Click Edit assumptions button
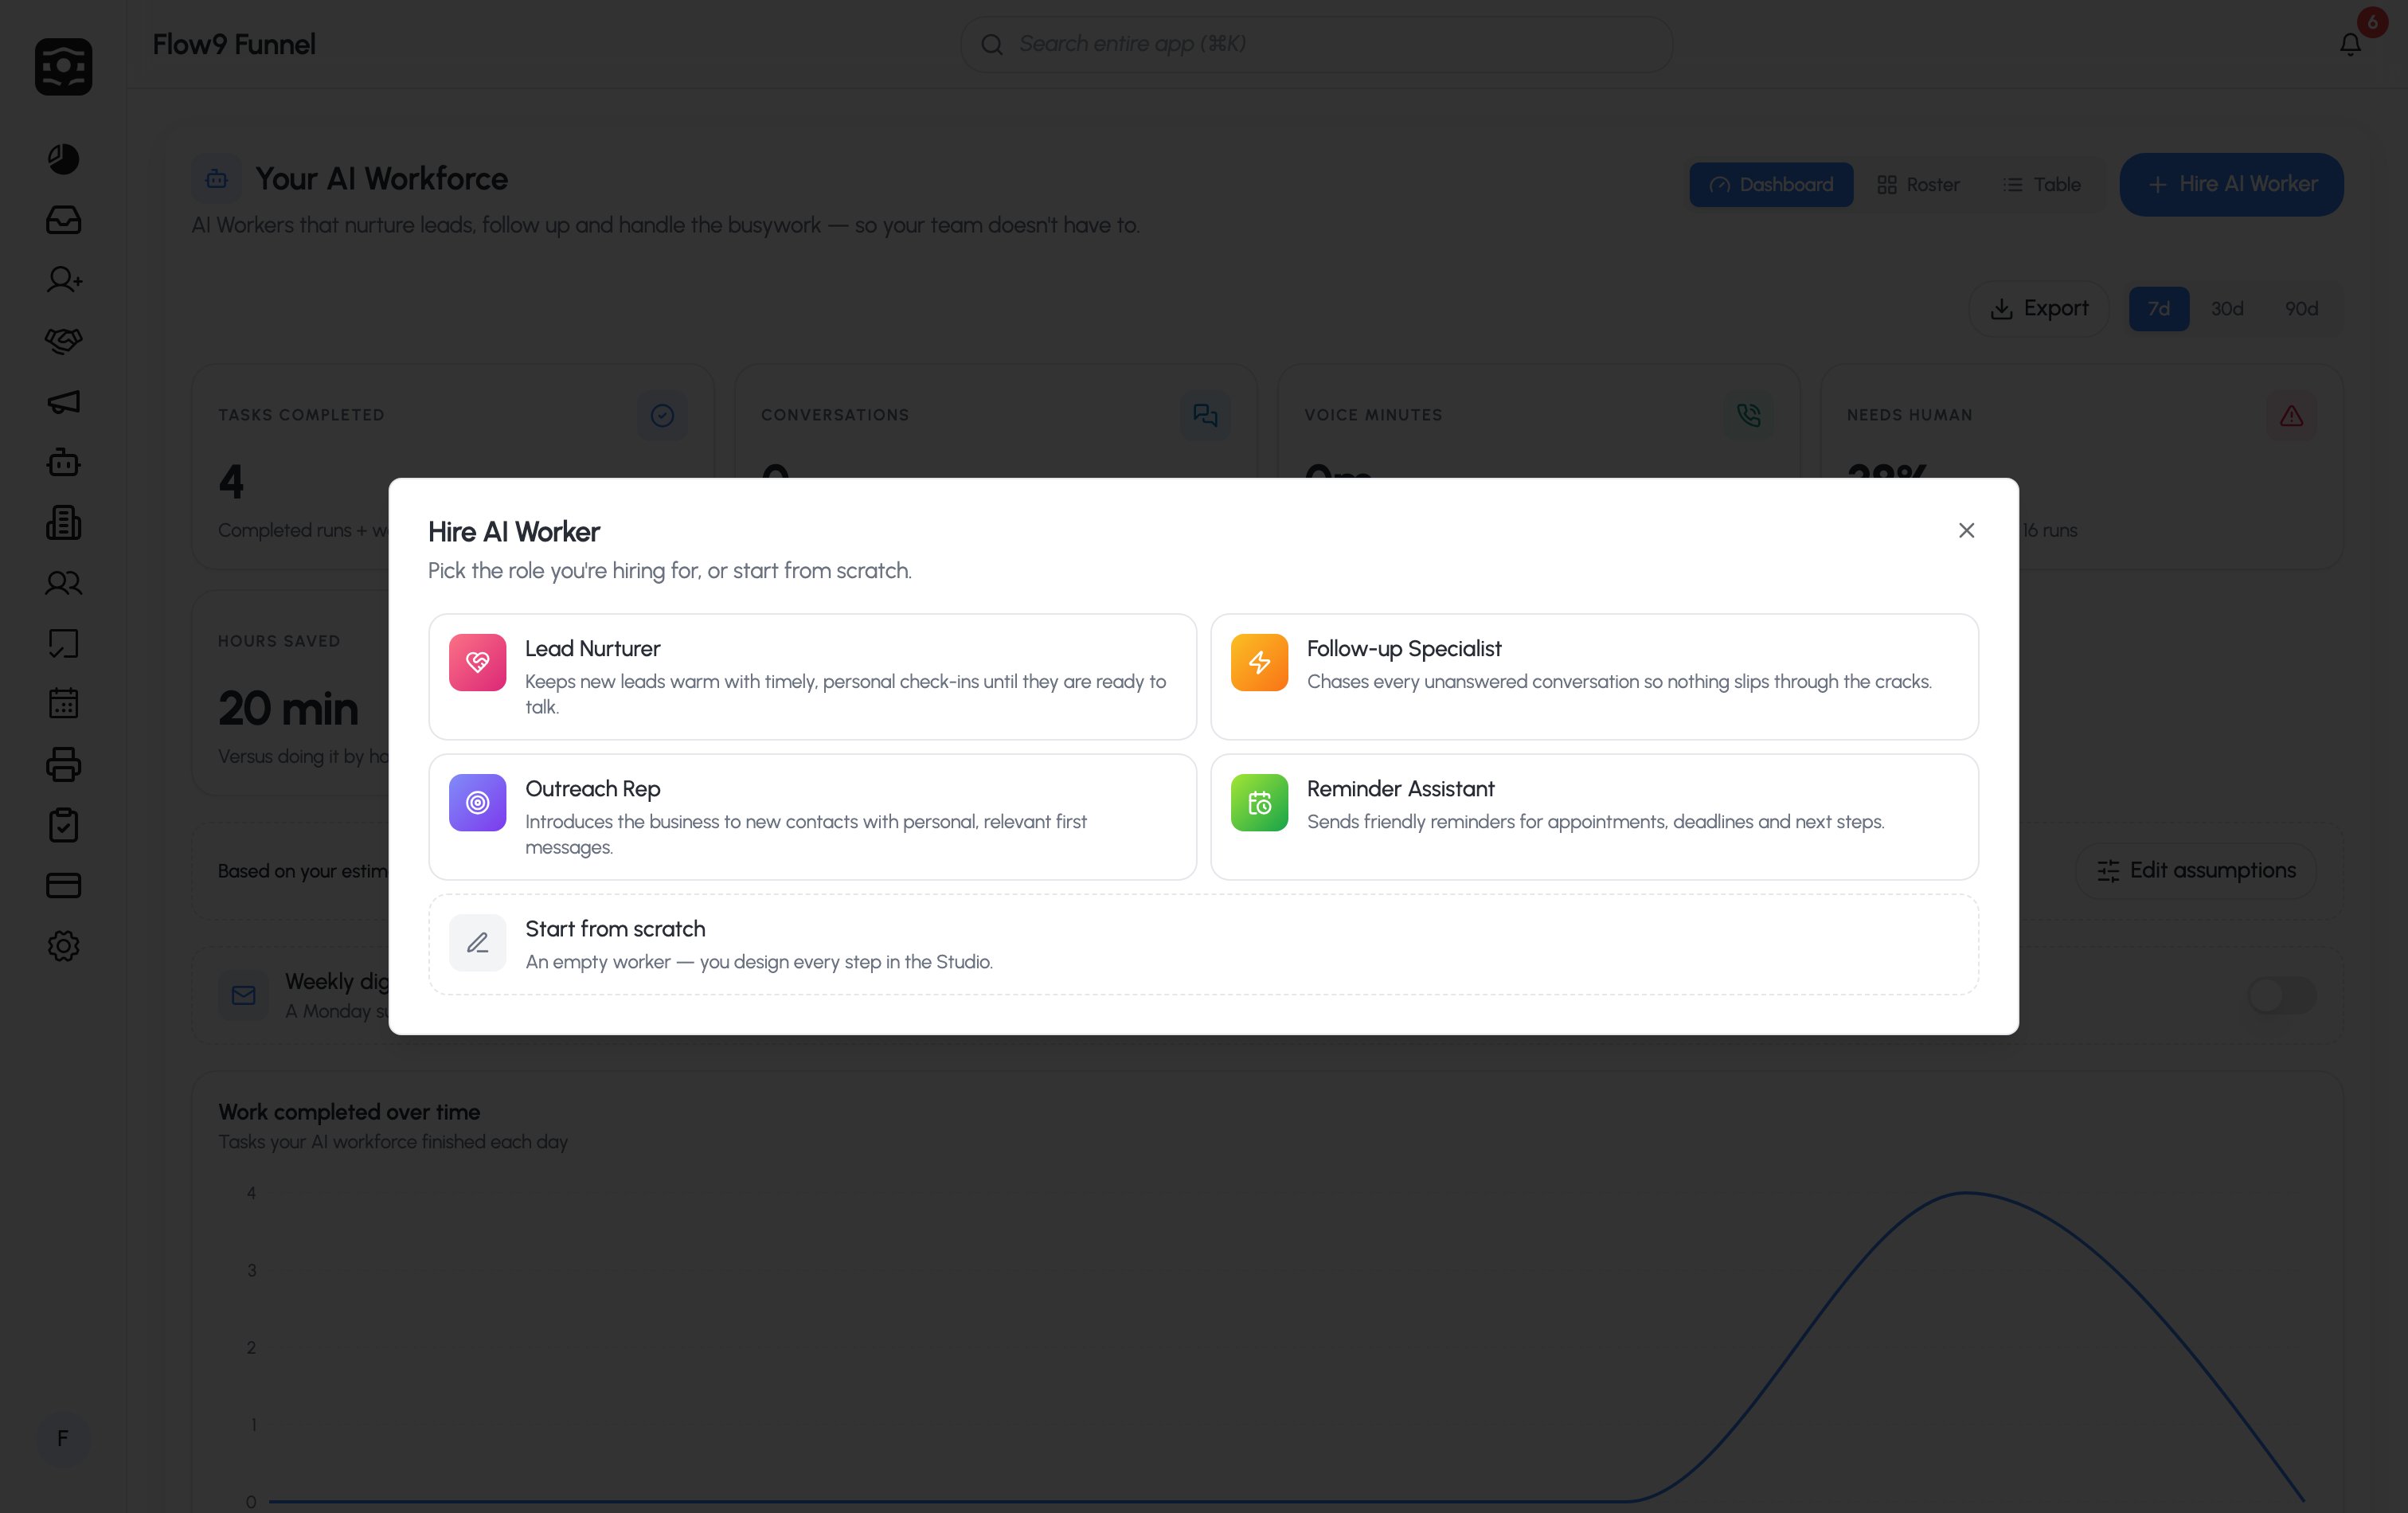2408x1513 pixels. pos(2196,871)
